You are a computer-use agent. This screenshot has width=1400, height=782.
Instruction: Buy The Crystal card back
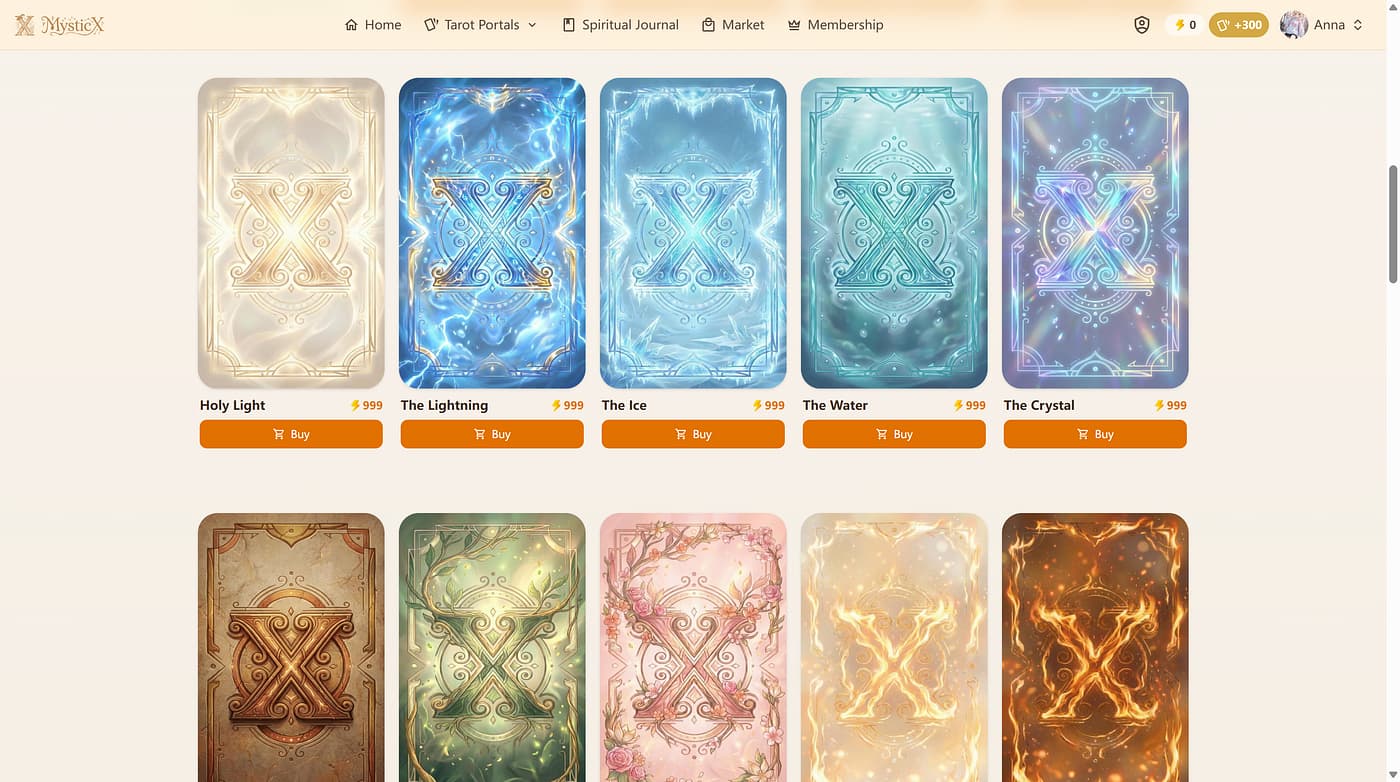click(1095, 434)
